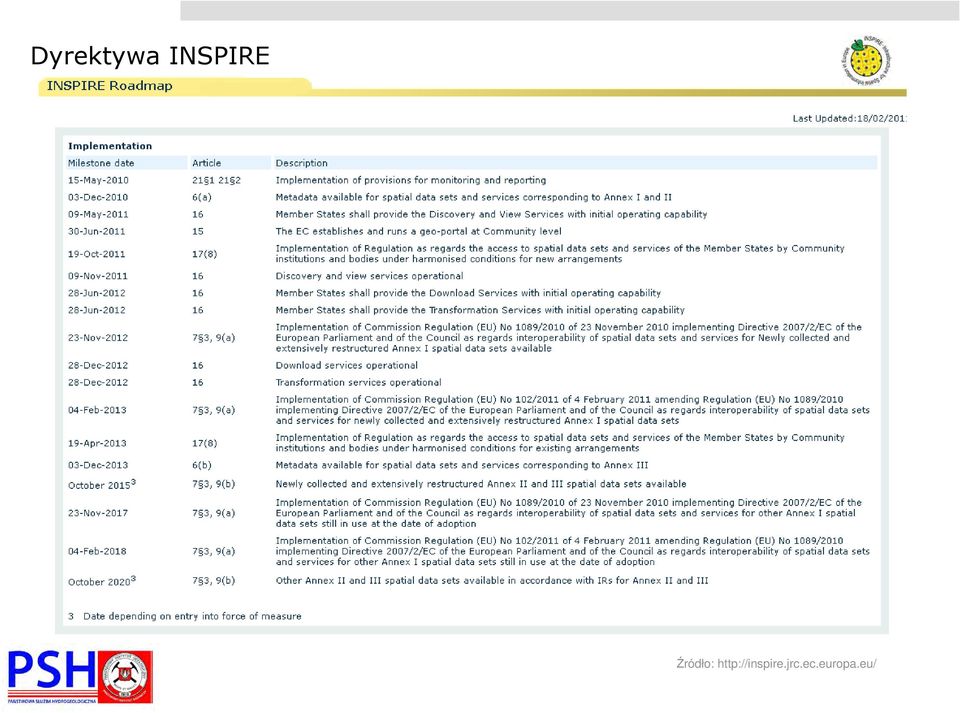Click the 'existing arrangements' regulation description

560,442
